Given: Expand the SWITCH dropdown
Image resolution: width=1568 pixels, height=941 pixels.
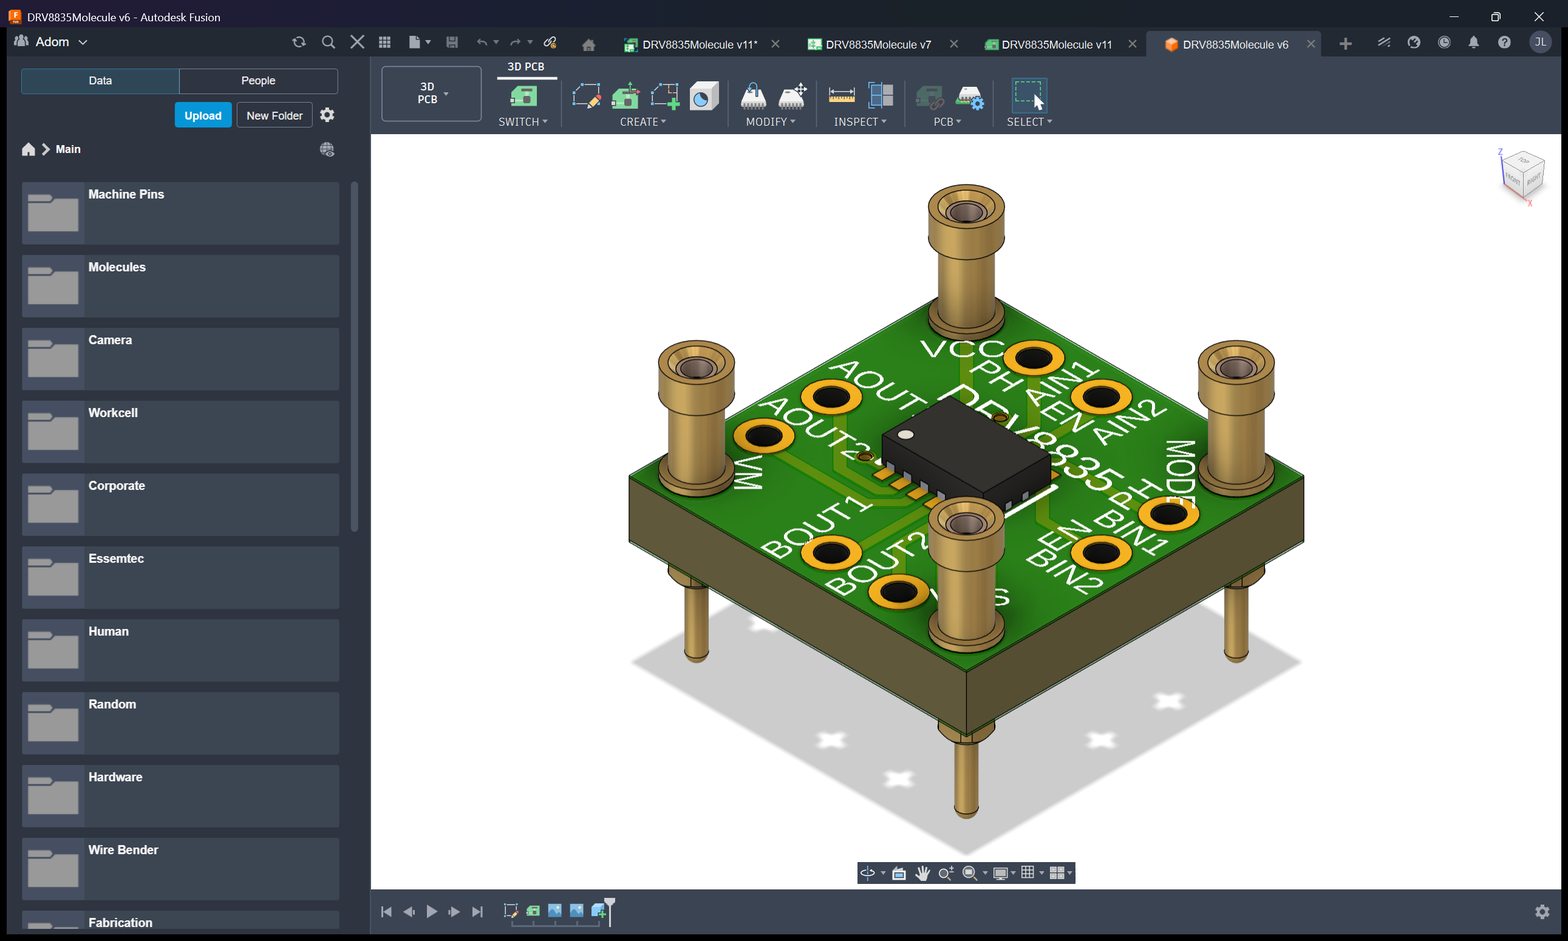Looking at the screenshot, I should pos(523,122).
